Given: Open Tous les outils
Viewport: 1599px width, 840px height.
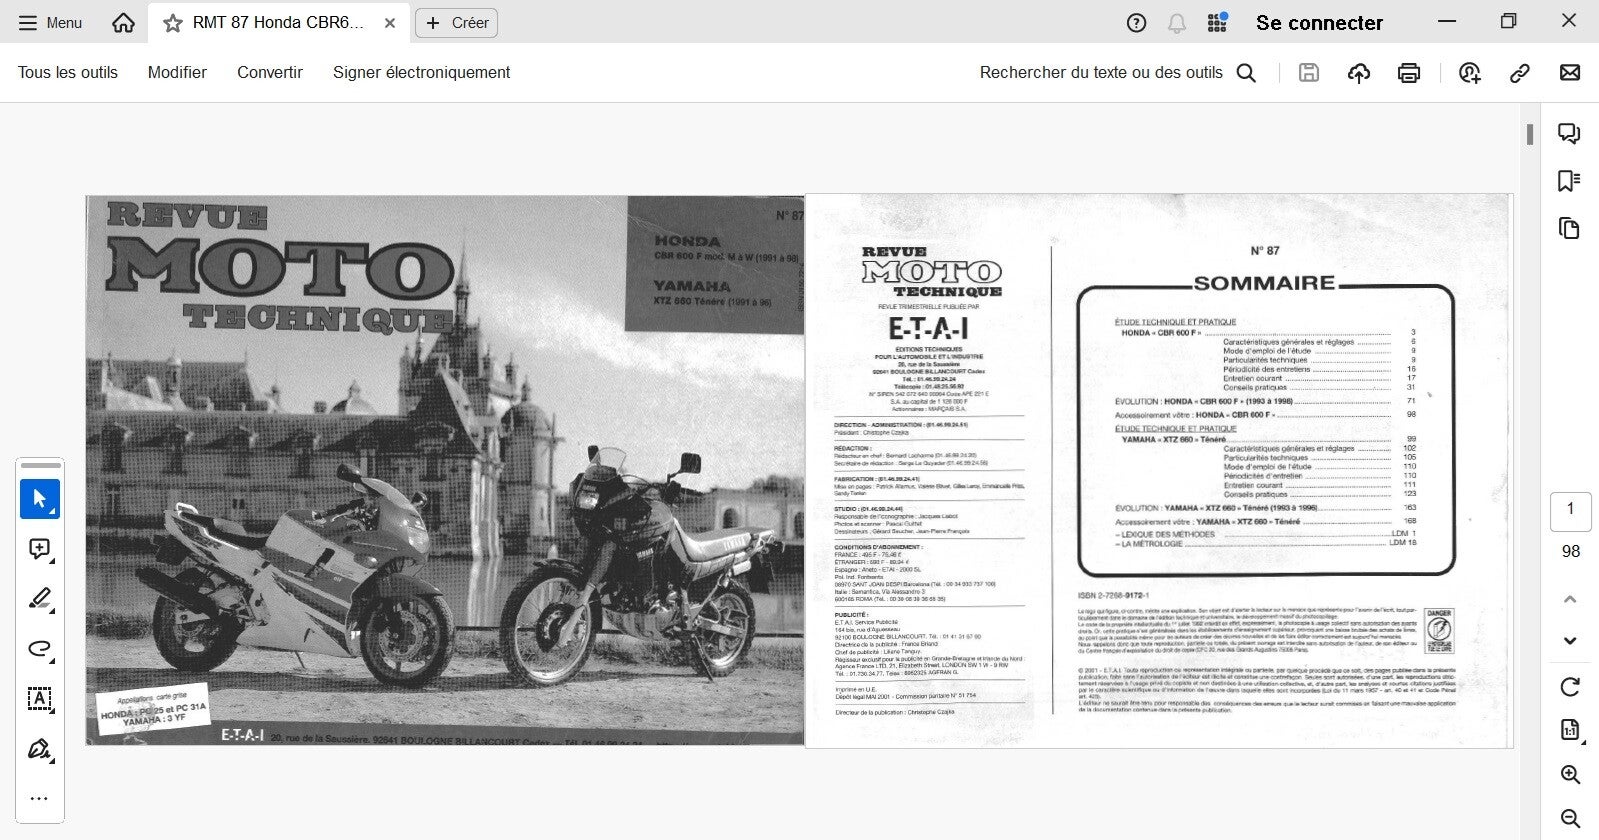Looking at the screenshot, I should (x=68, y=72).
